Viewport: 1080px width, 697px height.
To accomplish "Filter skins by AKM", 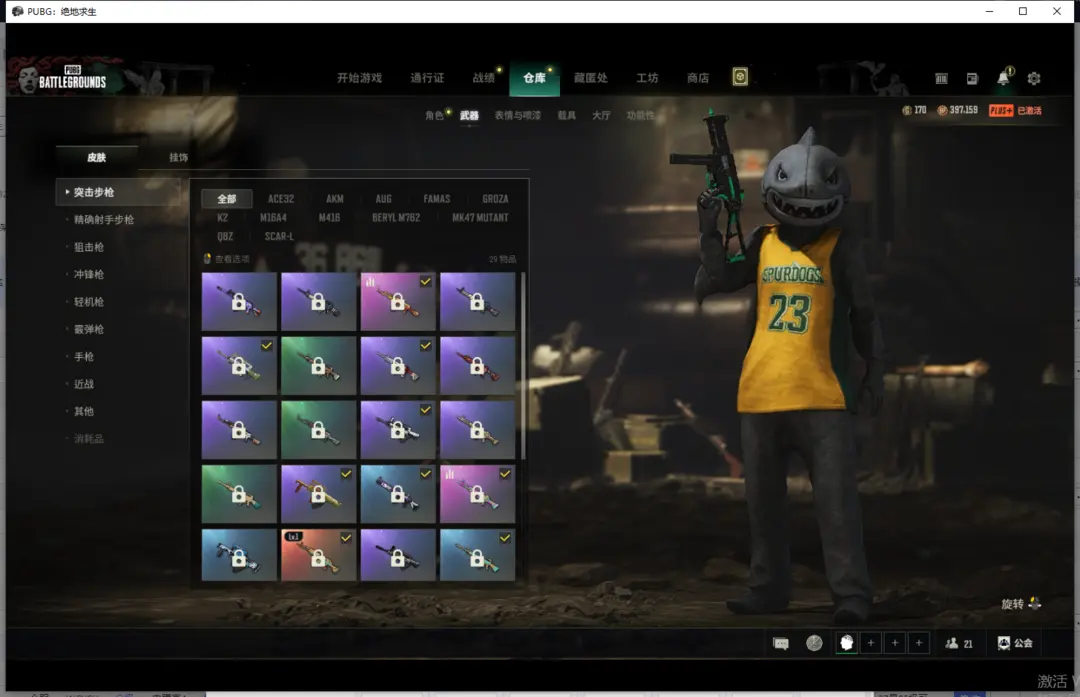I will pyautogui.click(x=335, y=199).
